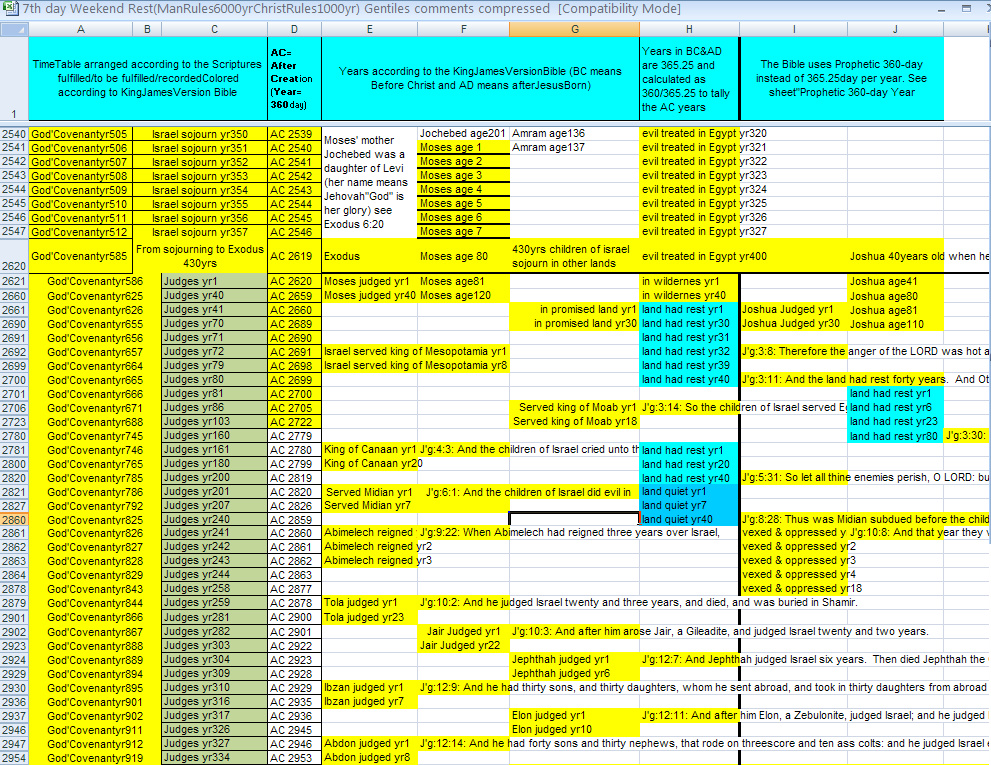The image size is (991, 765).
Task: Click 'From sojourning to Exodus 430yrs' cell
Action: pyautogui.click(x=200, y=256)
